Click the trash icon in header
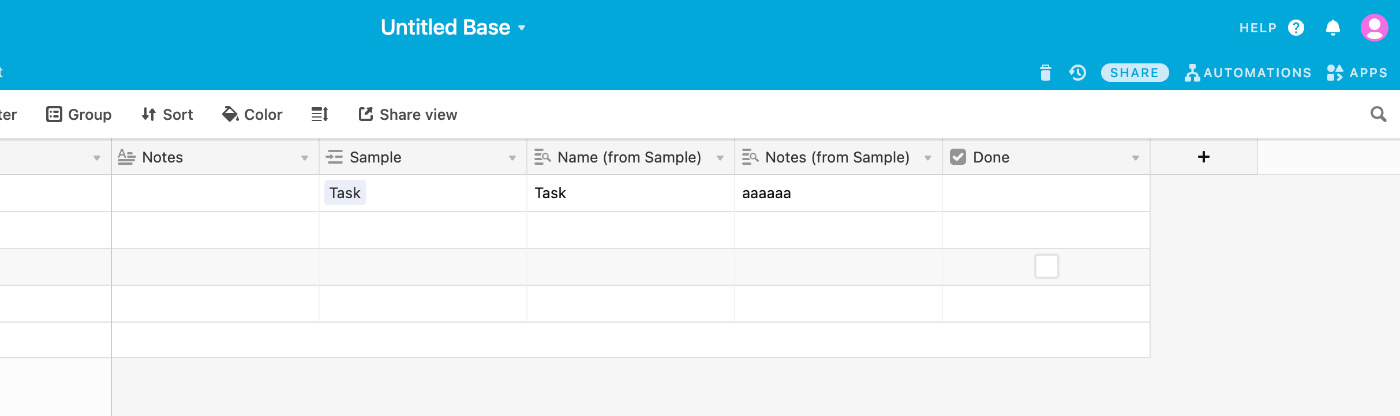The width and height of the screenshot is (1400, 416). click(1045, 72)
